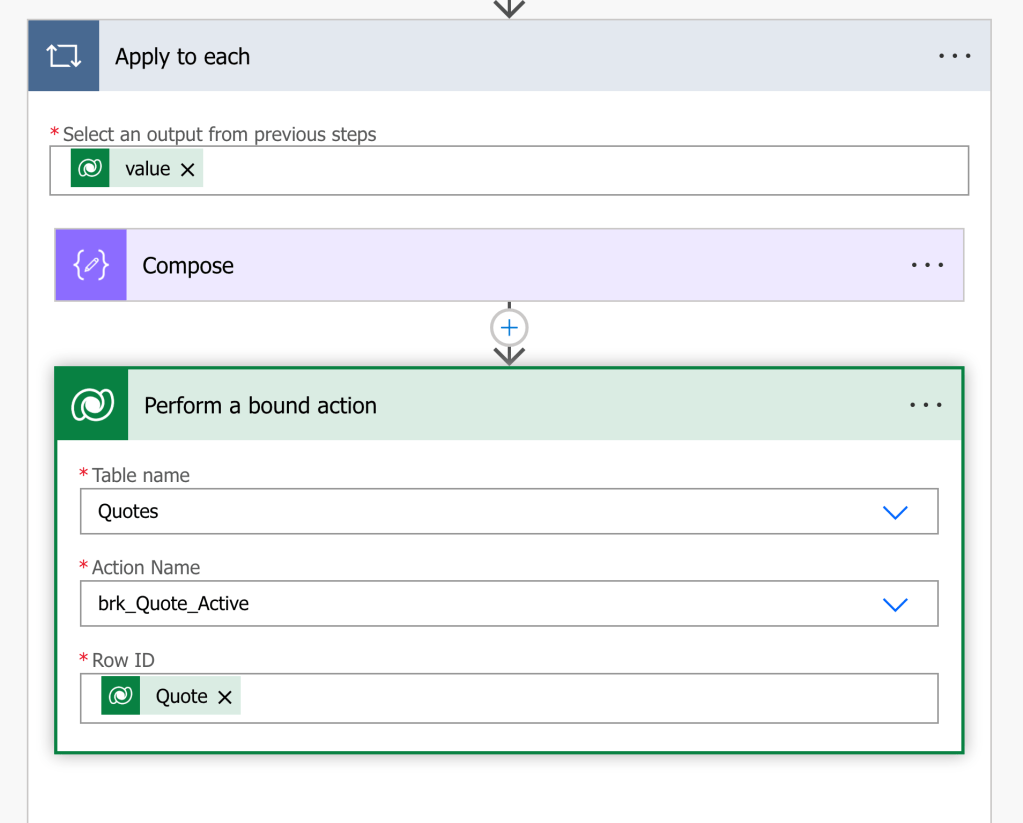Open the Apply to each ellipsis menu
The image size is (1023, 823).
(954, 56)
